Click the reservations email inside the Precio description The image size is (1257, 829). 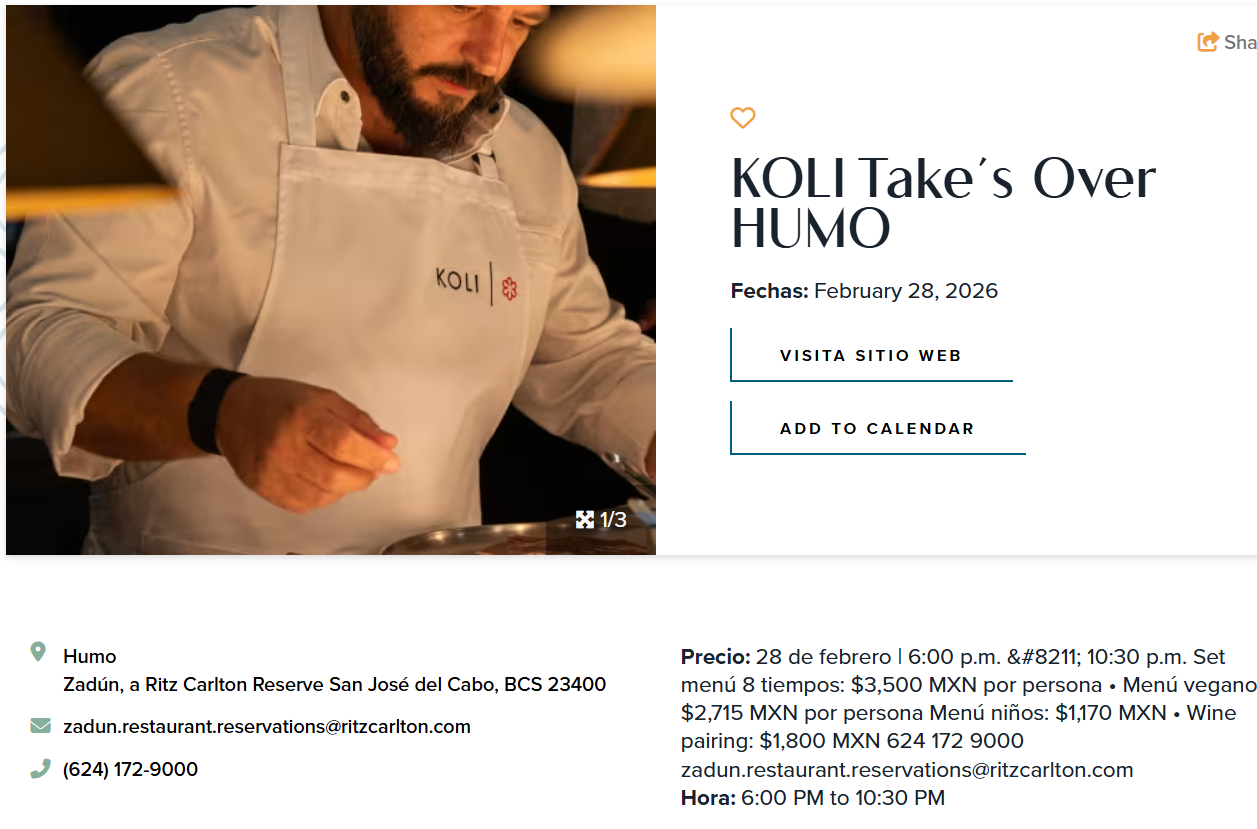907,770
